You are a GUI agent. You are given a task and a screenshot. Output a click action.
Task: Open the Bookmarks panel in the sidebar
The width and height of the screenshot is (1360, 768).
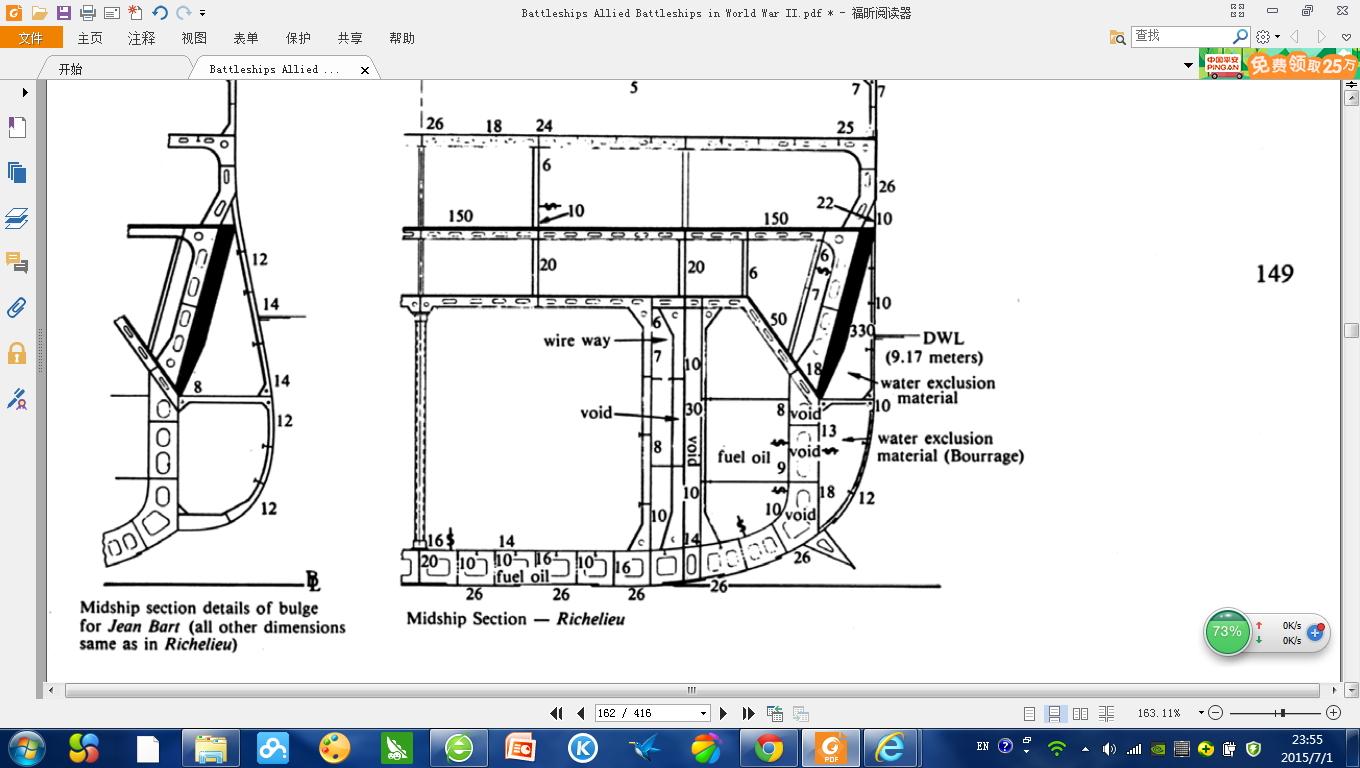coord(17,127)
